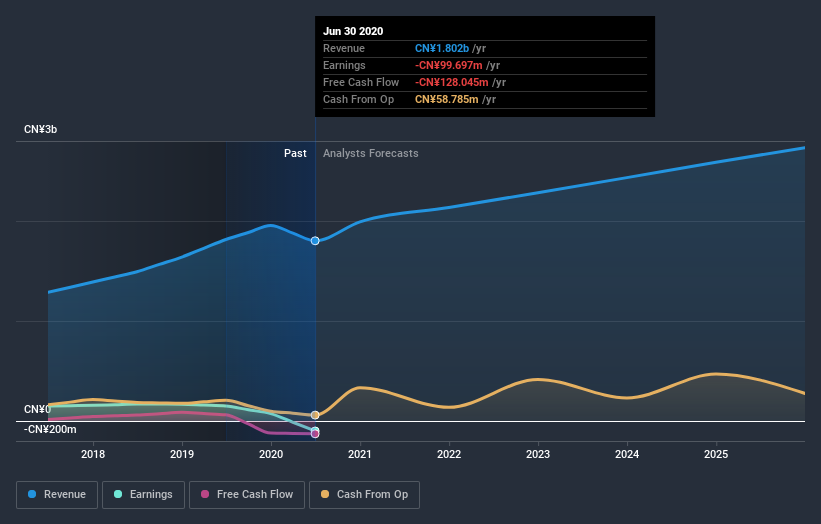Click the 2025 x-axis label
The height and width of the screenshot is (524, 821).
pos(716,454)
